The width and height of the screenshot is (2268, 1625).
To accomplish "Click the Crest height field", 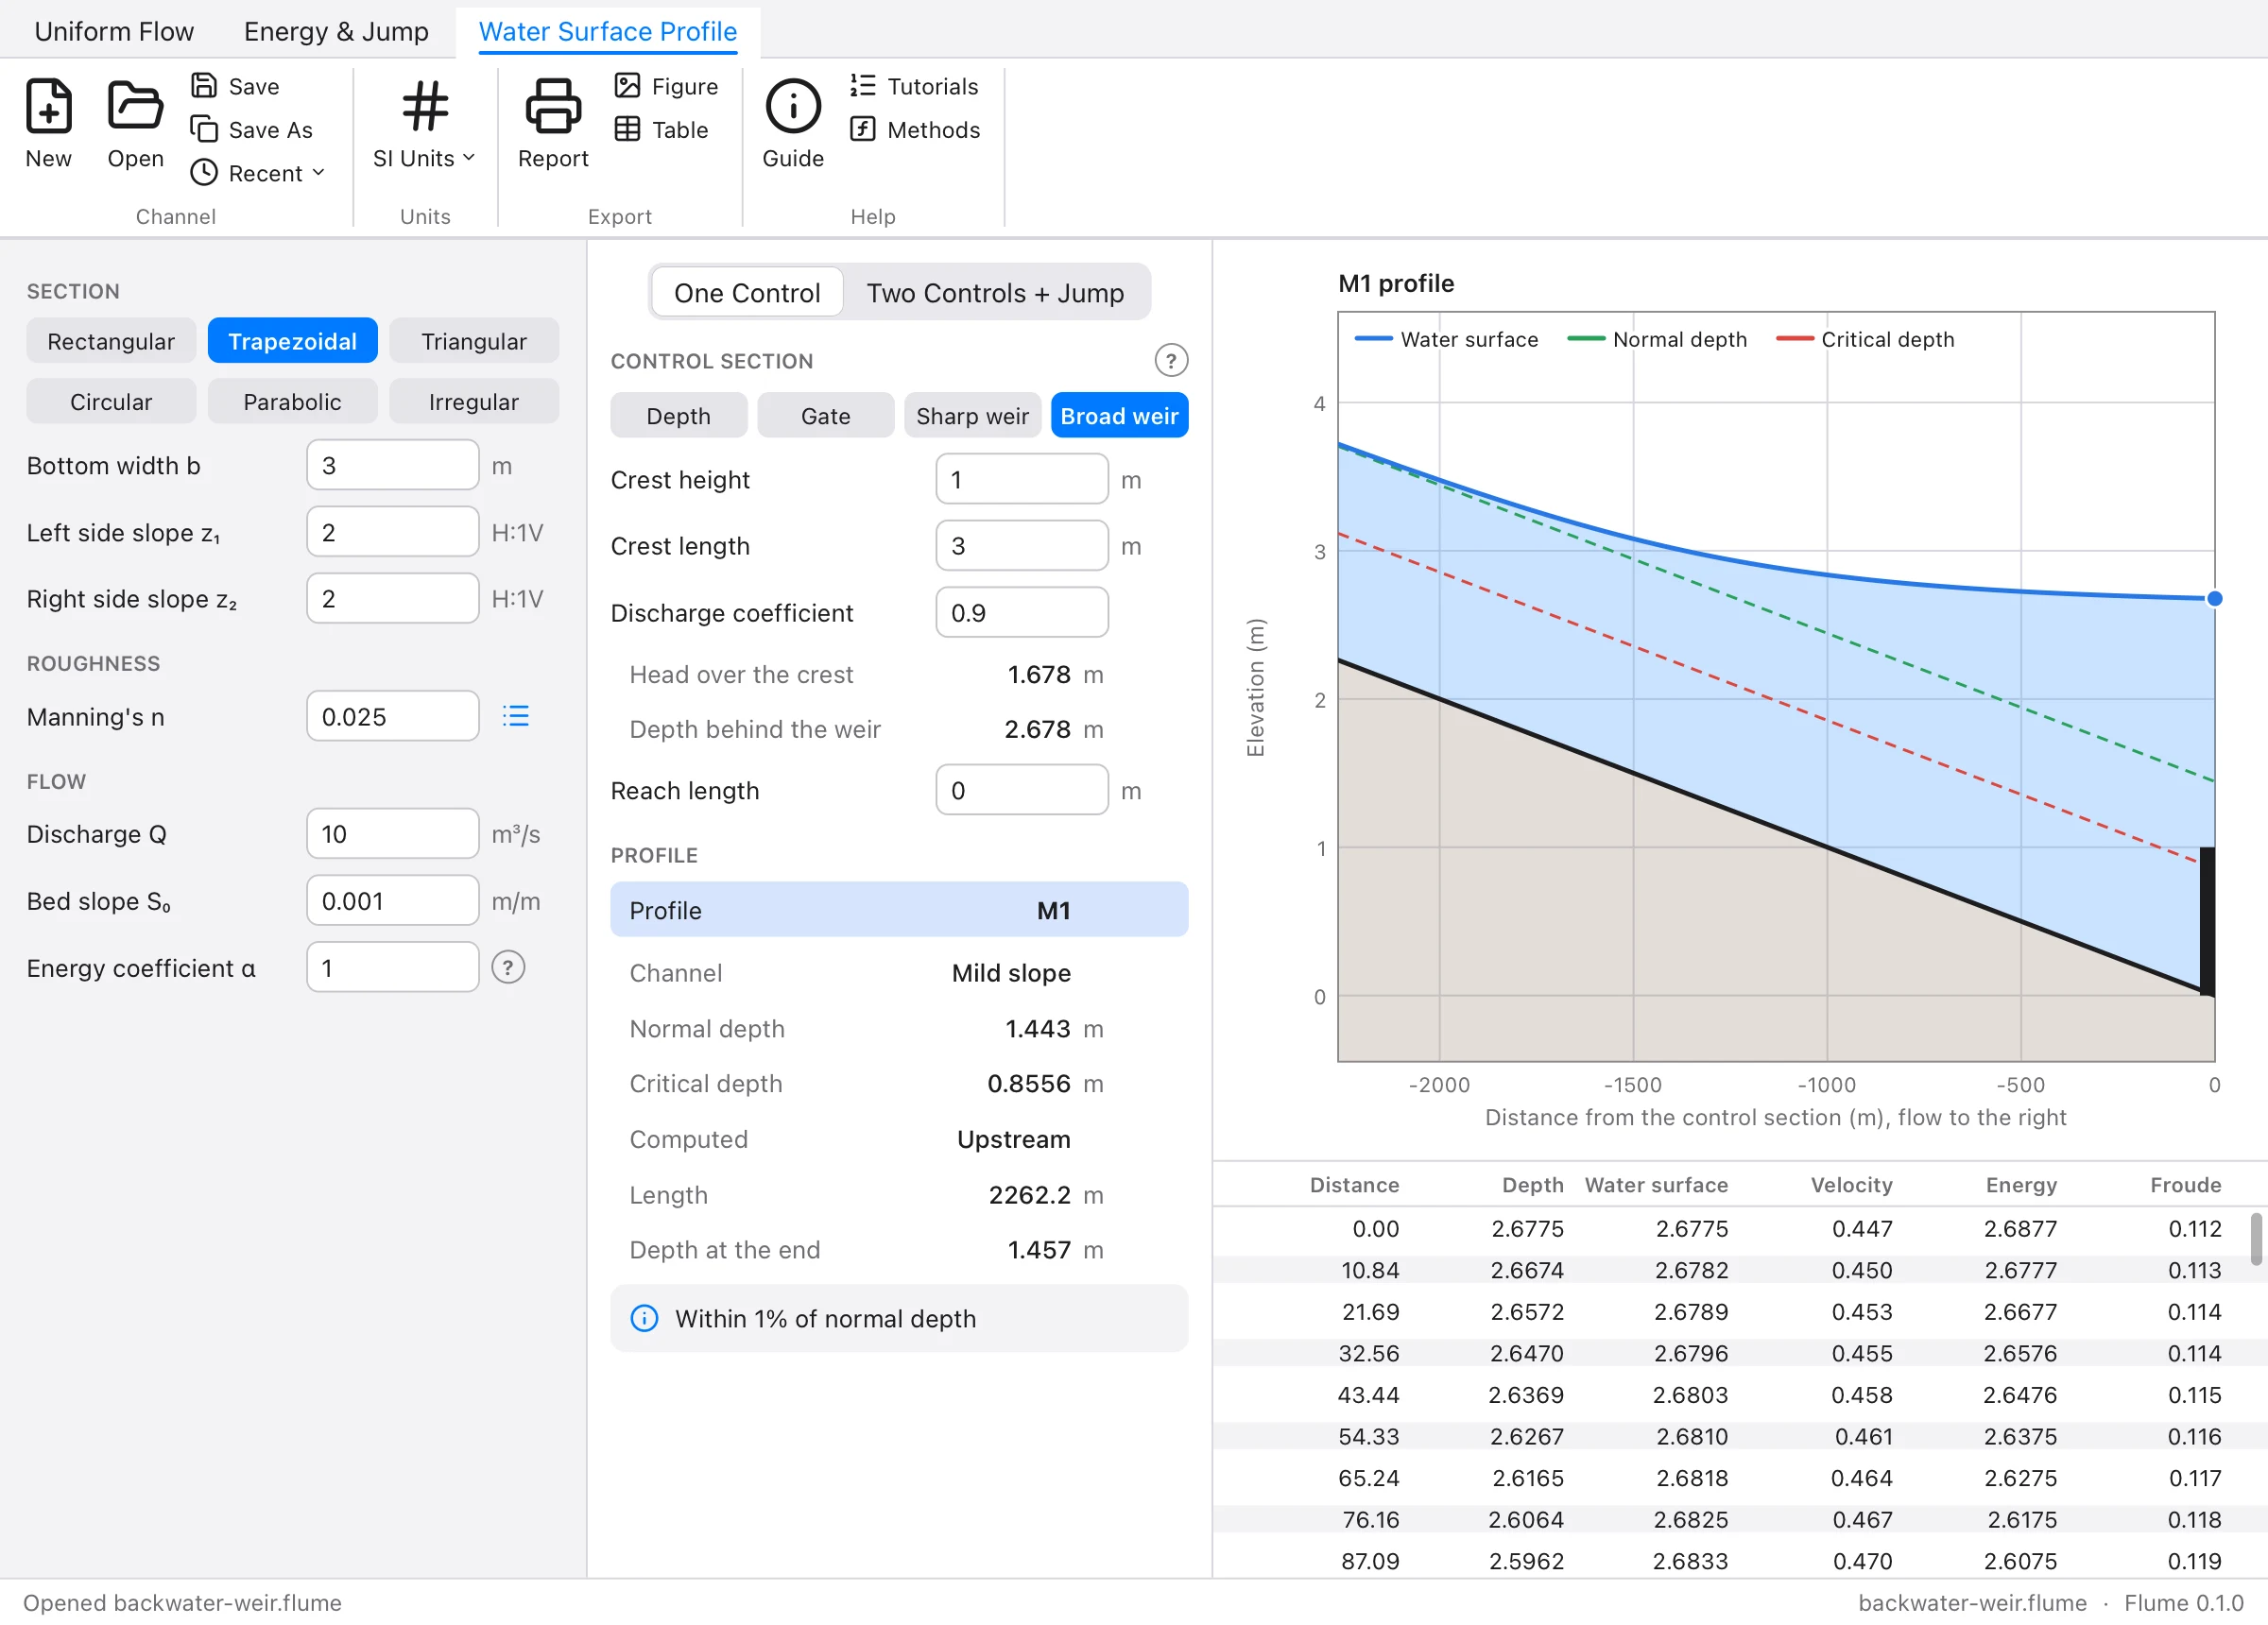I will coord(1022,479).
